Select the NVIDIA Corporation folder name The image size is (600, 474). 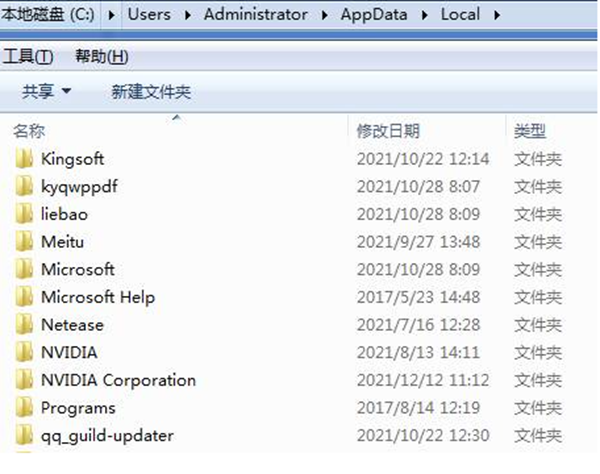pyautogui.click(x=118, y=381)
